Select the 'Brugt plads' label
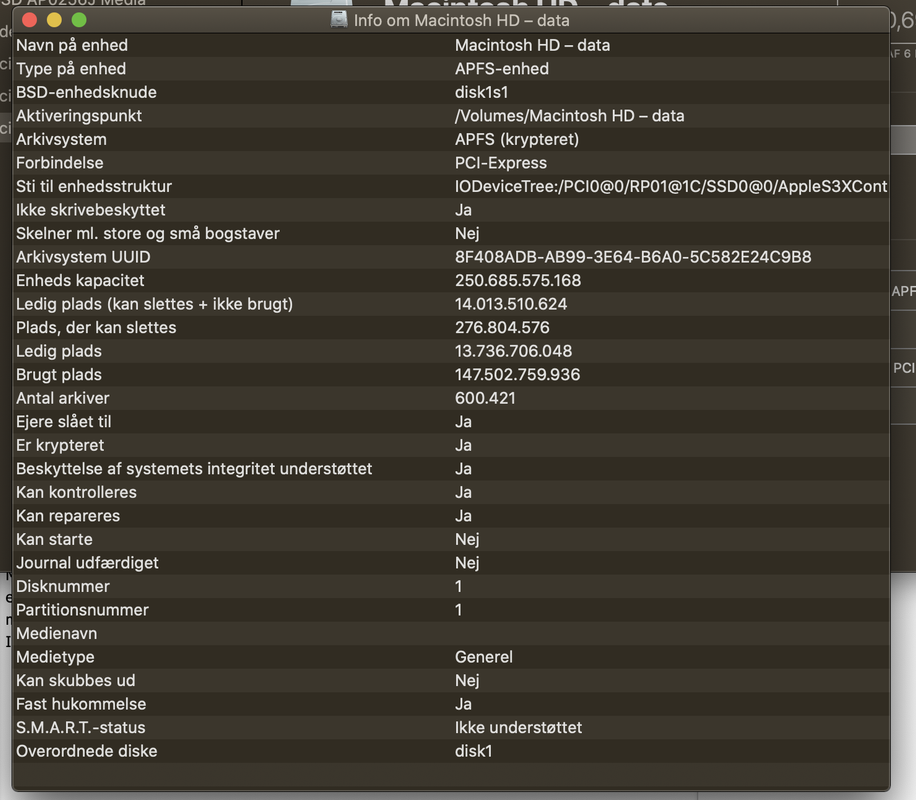 pyautogui.click(x=59, y=375)
